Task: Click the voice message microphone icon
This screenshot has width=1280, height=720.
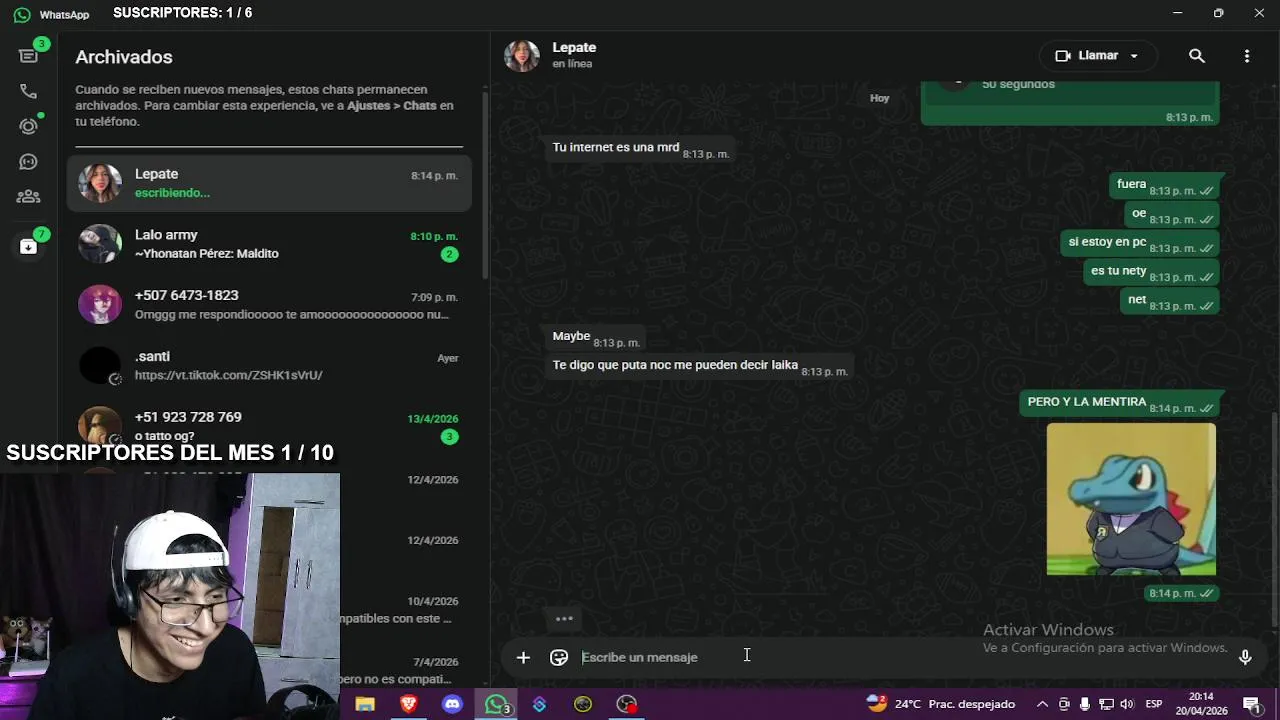Action: (1245, 657)
